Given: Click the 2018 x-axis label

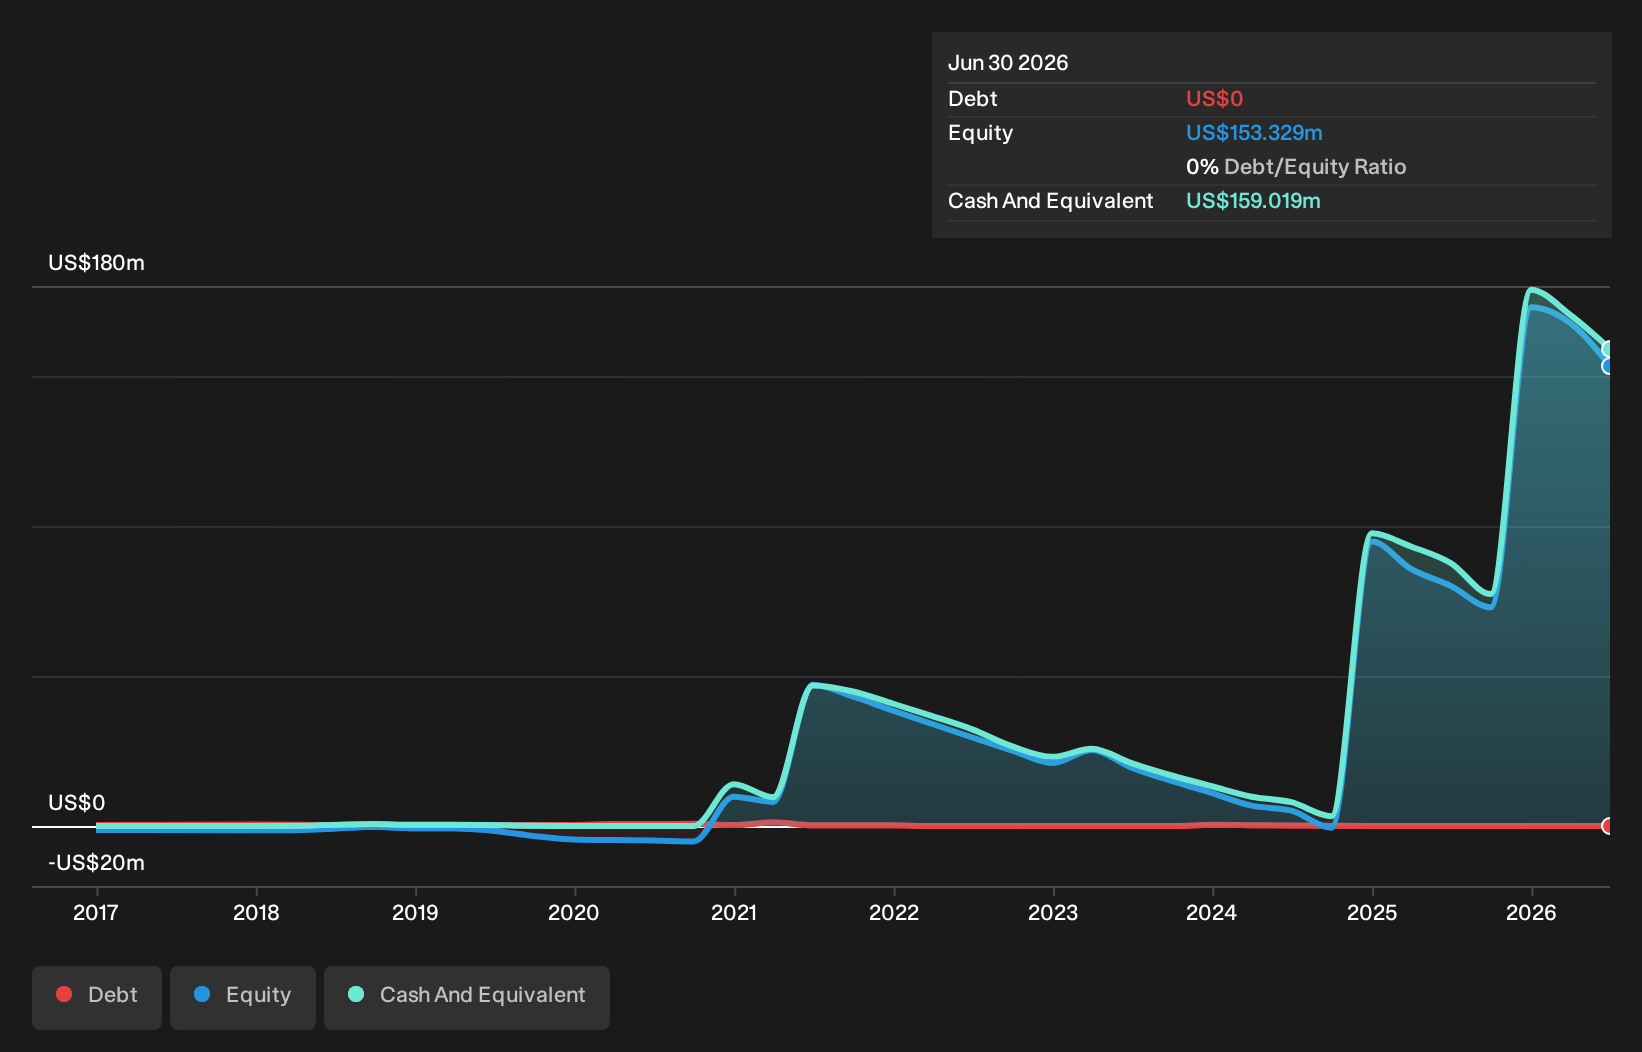Looking at the screenshot, I should [256, 913].
